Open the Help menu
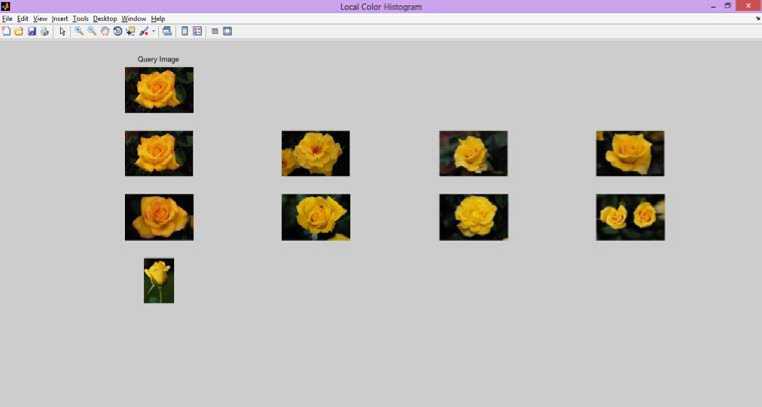The height and width of the screenshot is (407, 762). (x=158, y=18)
